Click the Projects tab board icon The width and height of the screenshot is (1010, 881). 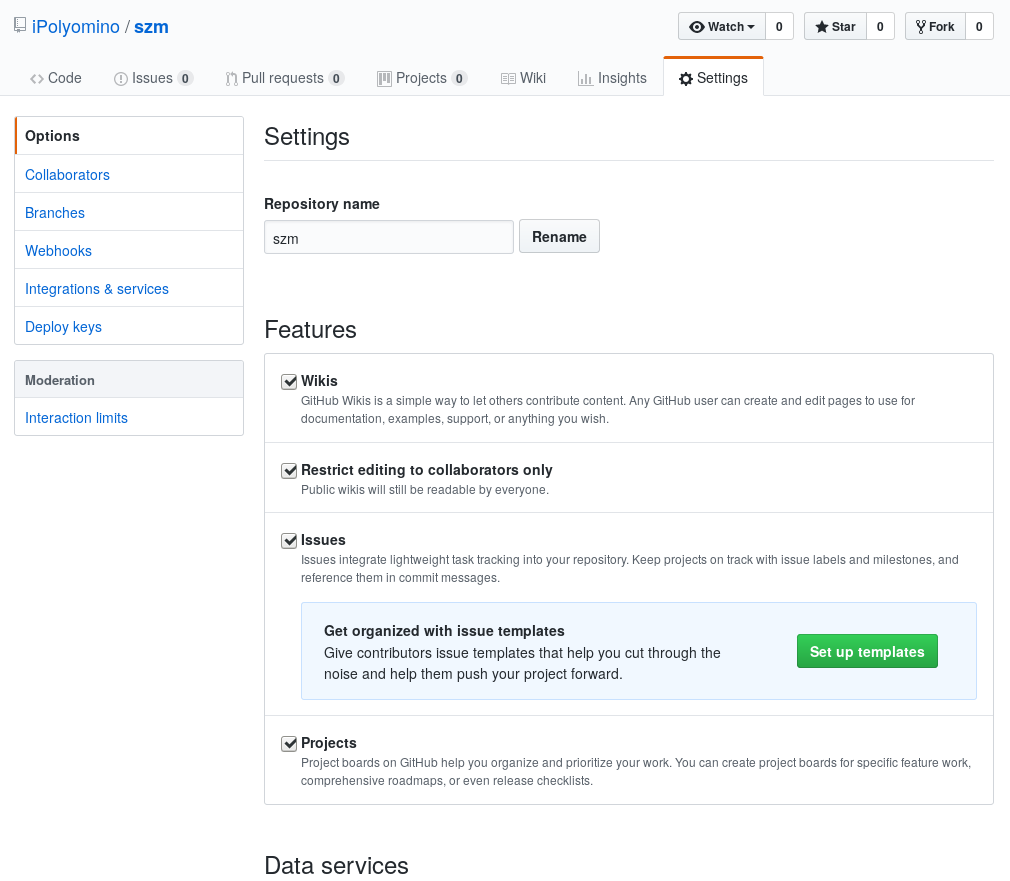[384, 79]
